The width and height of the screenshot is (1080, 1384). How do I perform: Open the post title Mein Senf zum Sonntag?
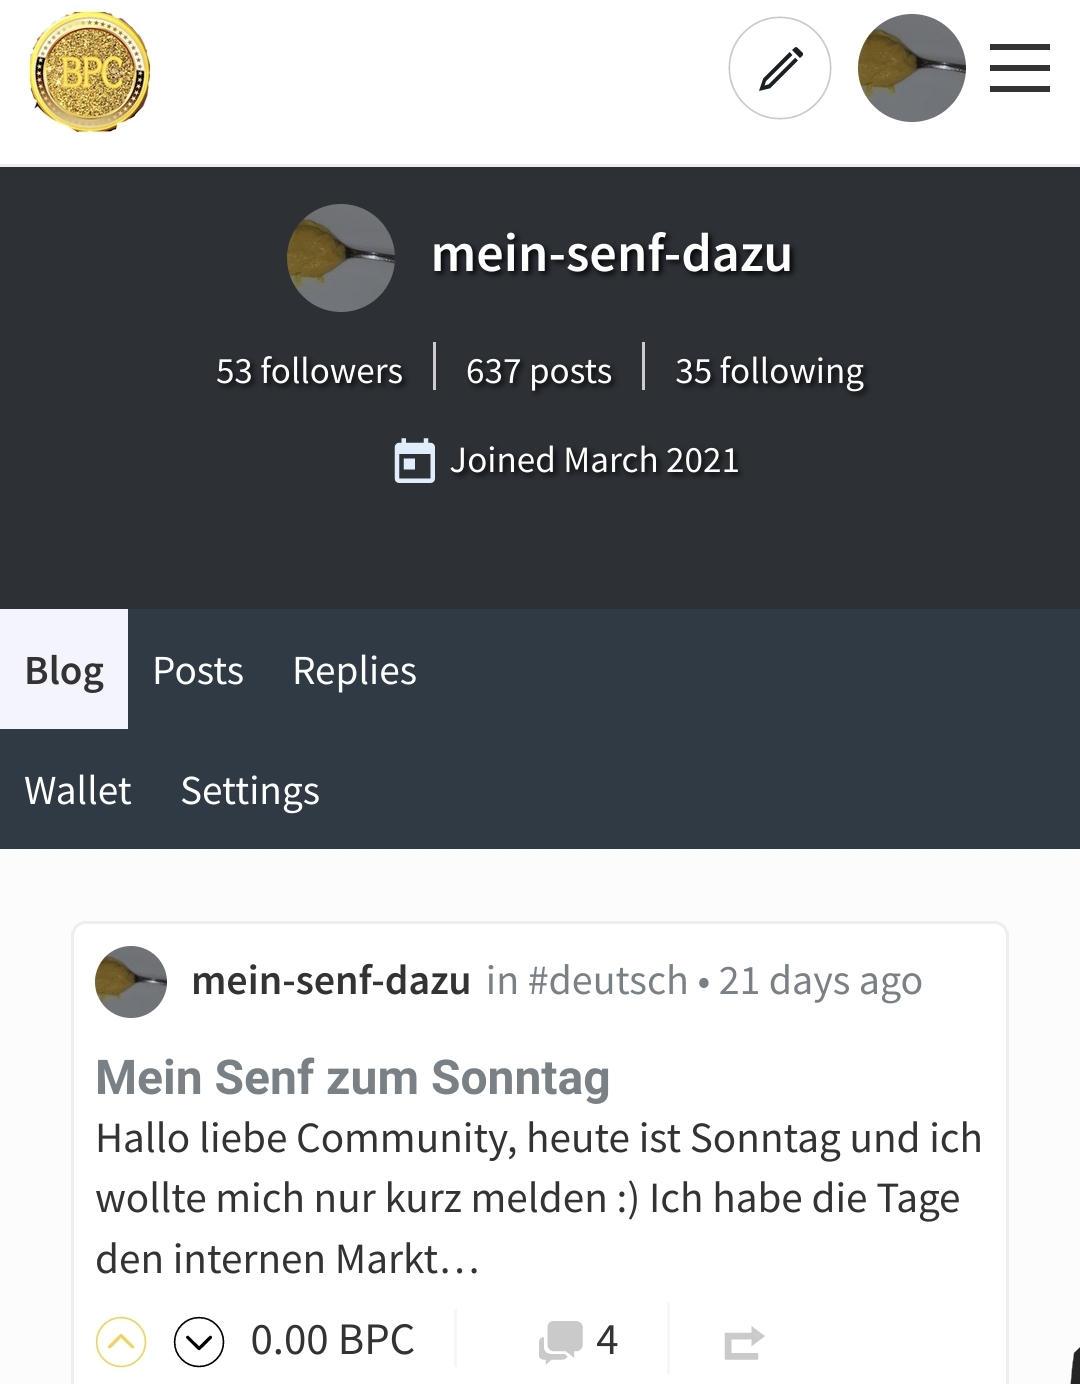352,1078
